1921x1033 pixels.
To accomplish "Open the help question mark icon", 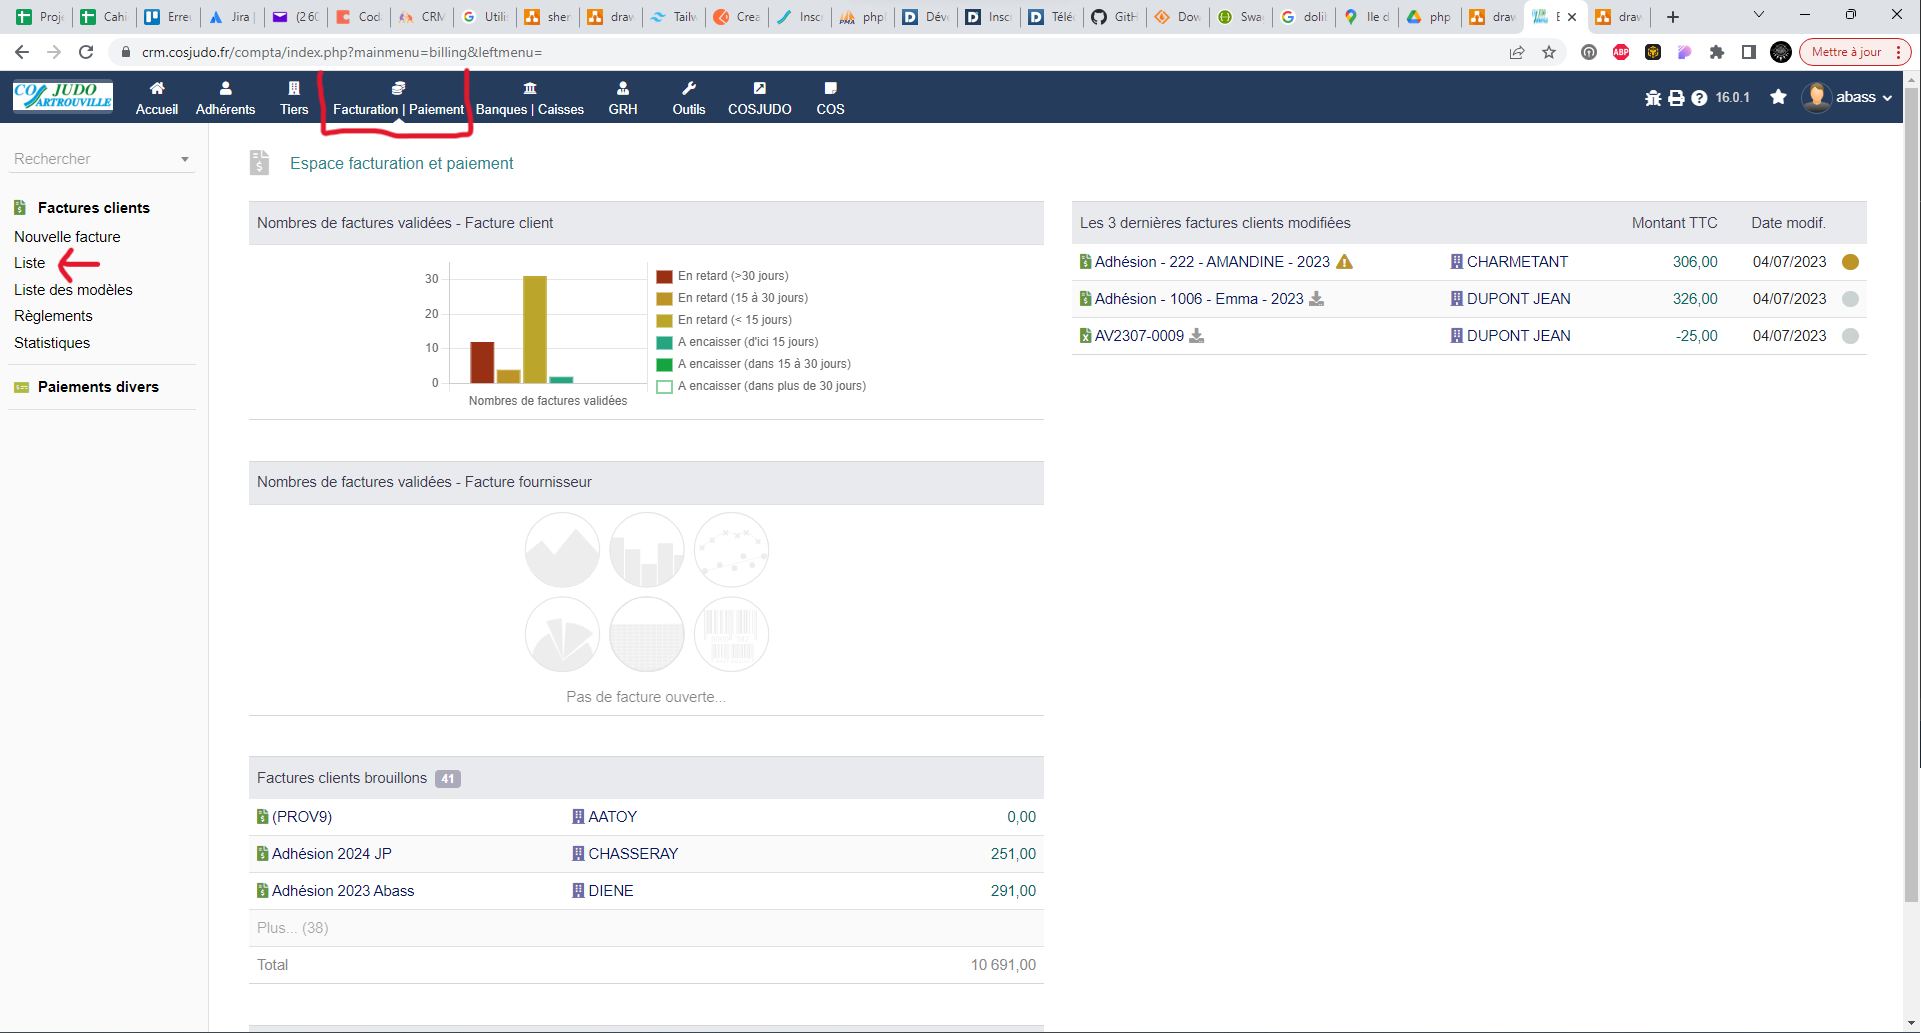I will 1699,98.
